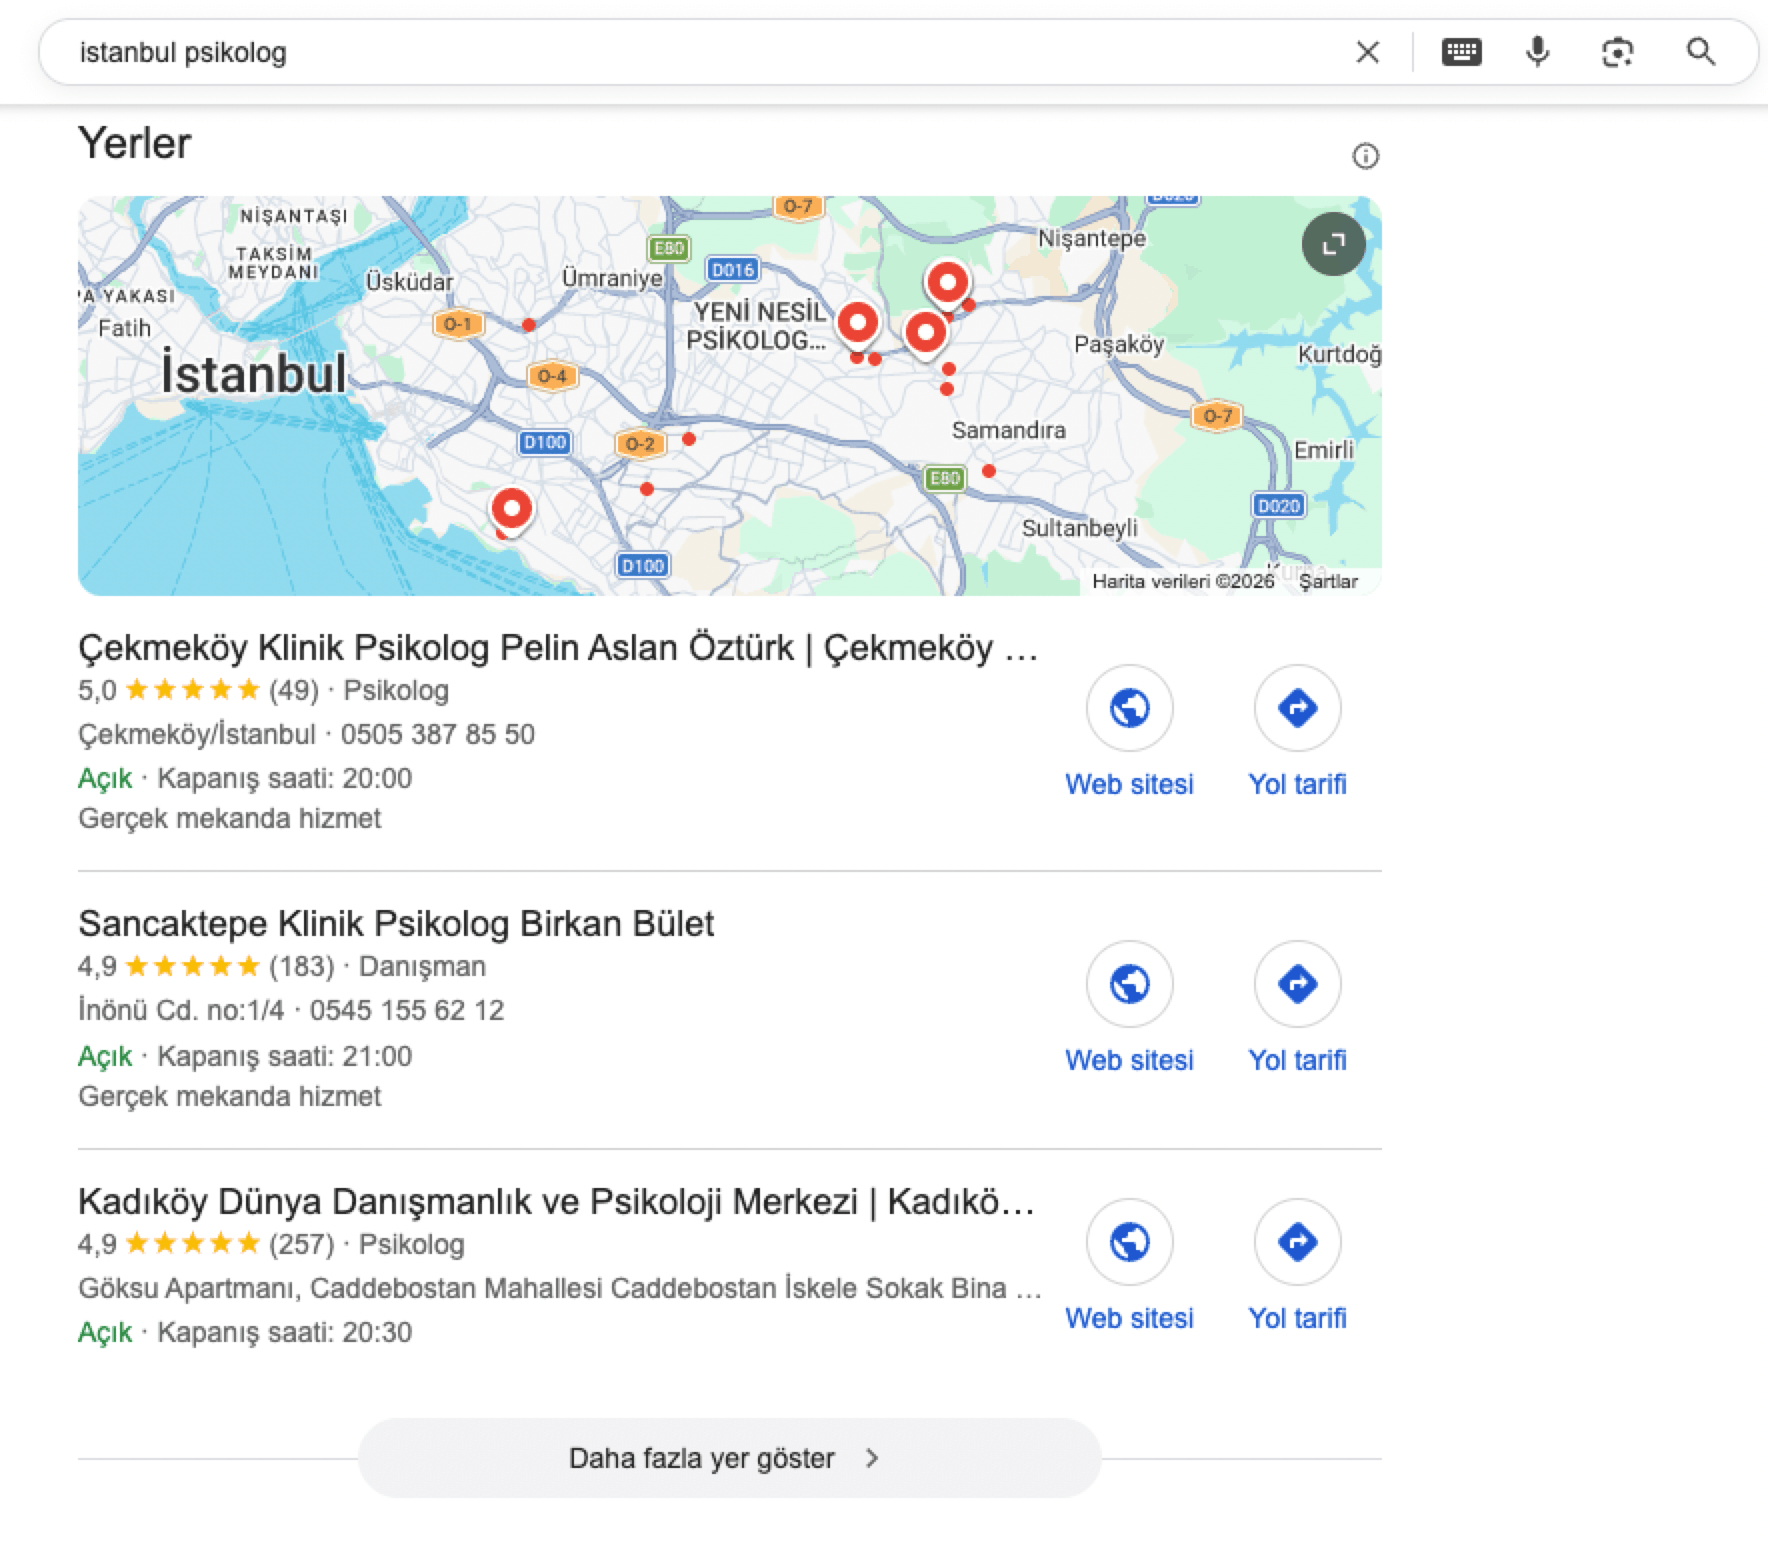1768x1558 pixels.
Task: Get directions to Kadıköy Dünya Danışmanlık
Action: [x=1297, y=1243]
